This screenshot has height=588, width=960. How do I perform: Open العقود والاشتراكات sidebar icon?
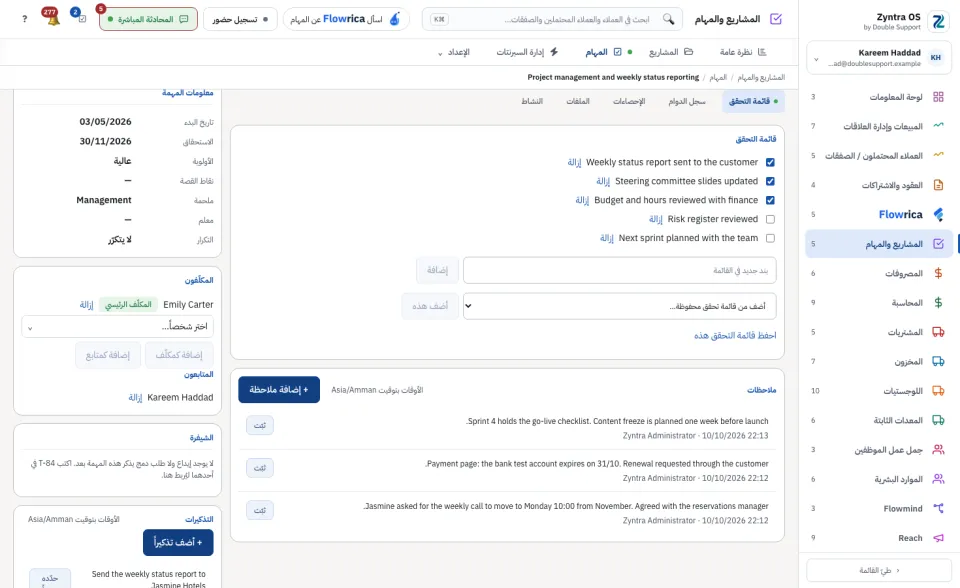[x=938, y=185]
